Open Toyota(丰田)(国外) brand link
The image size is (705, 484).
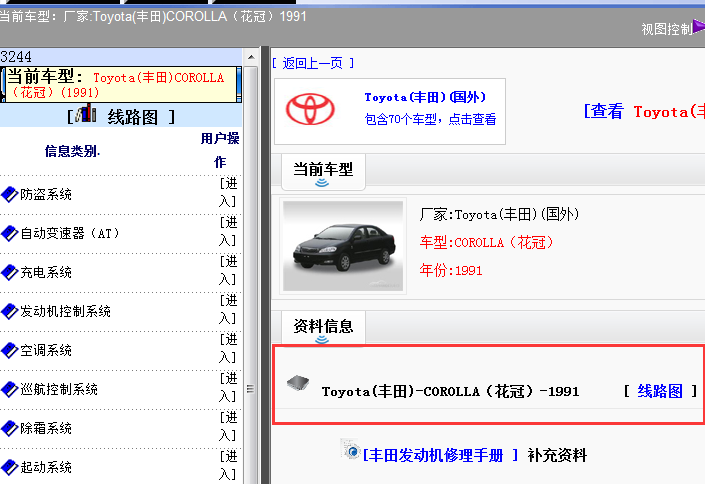pos(425,97)
